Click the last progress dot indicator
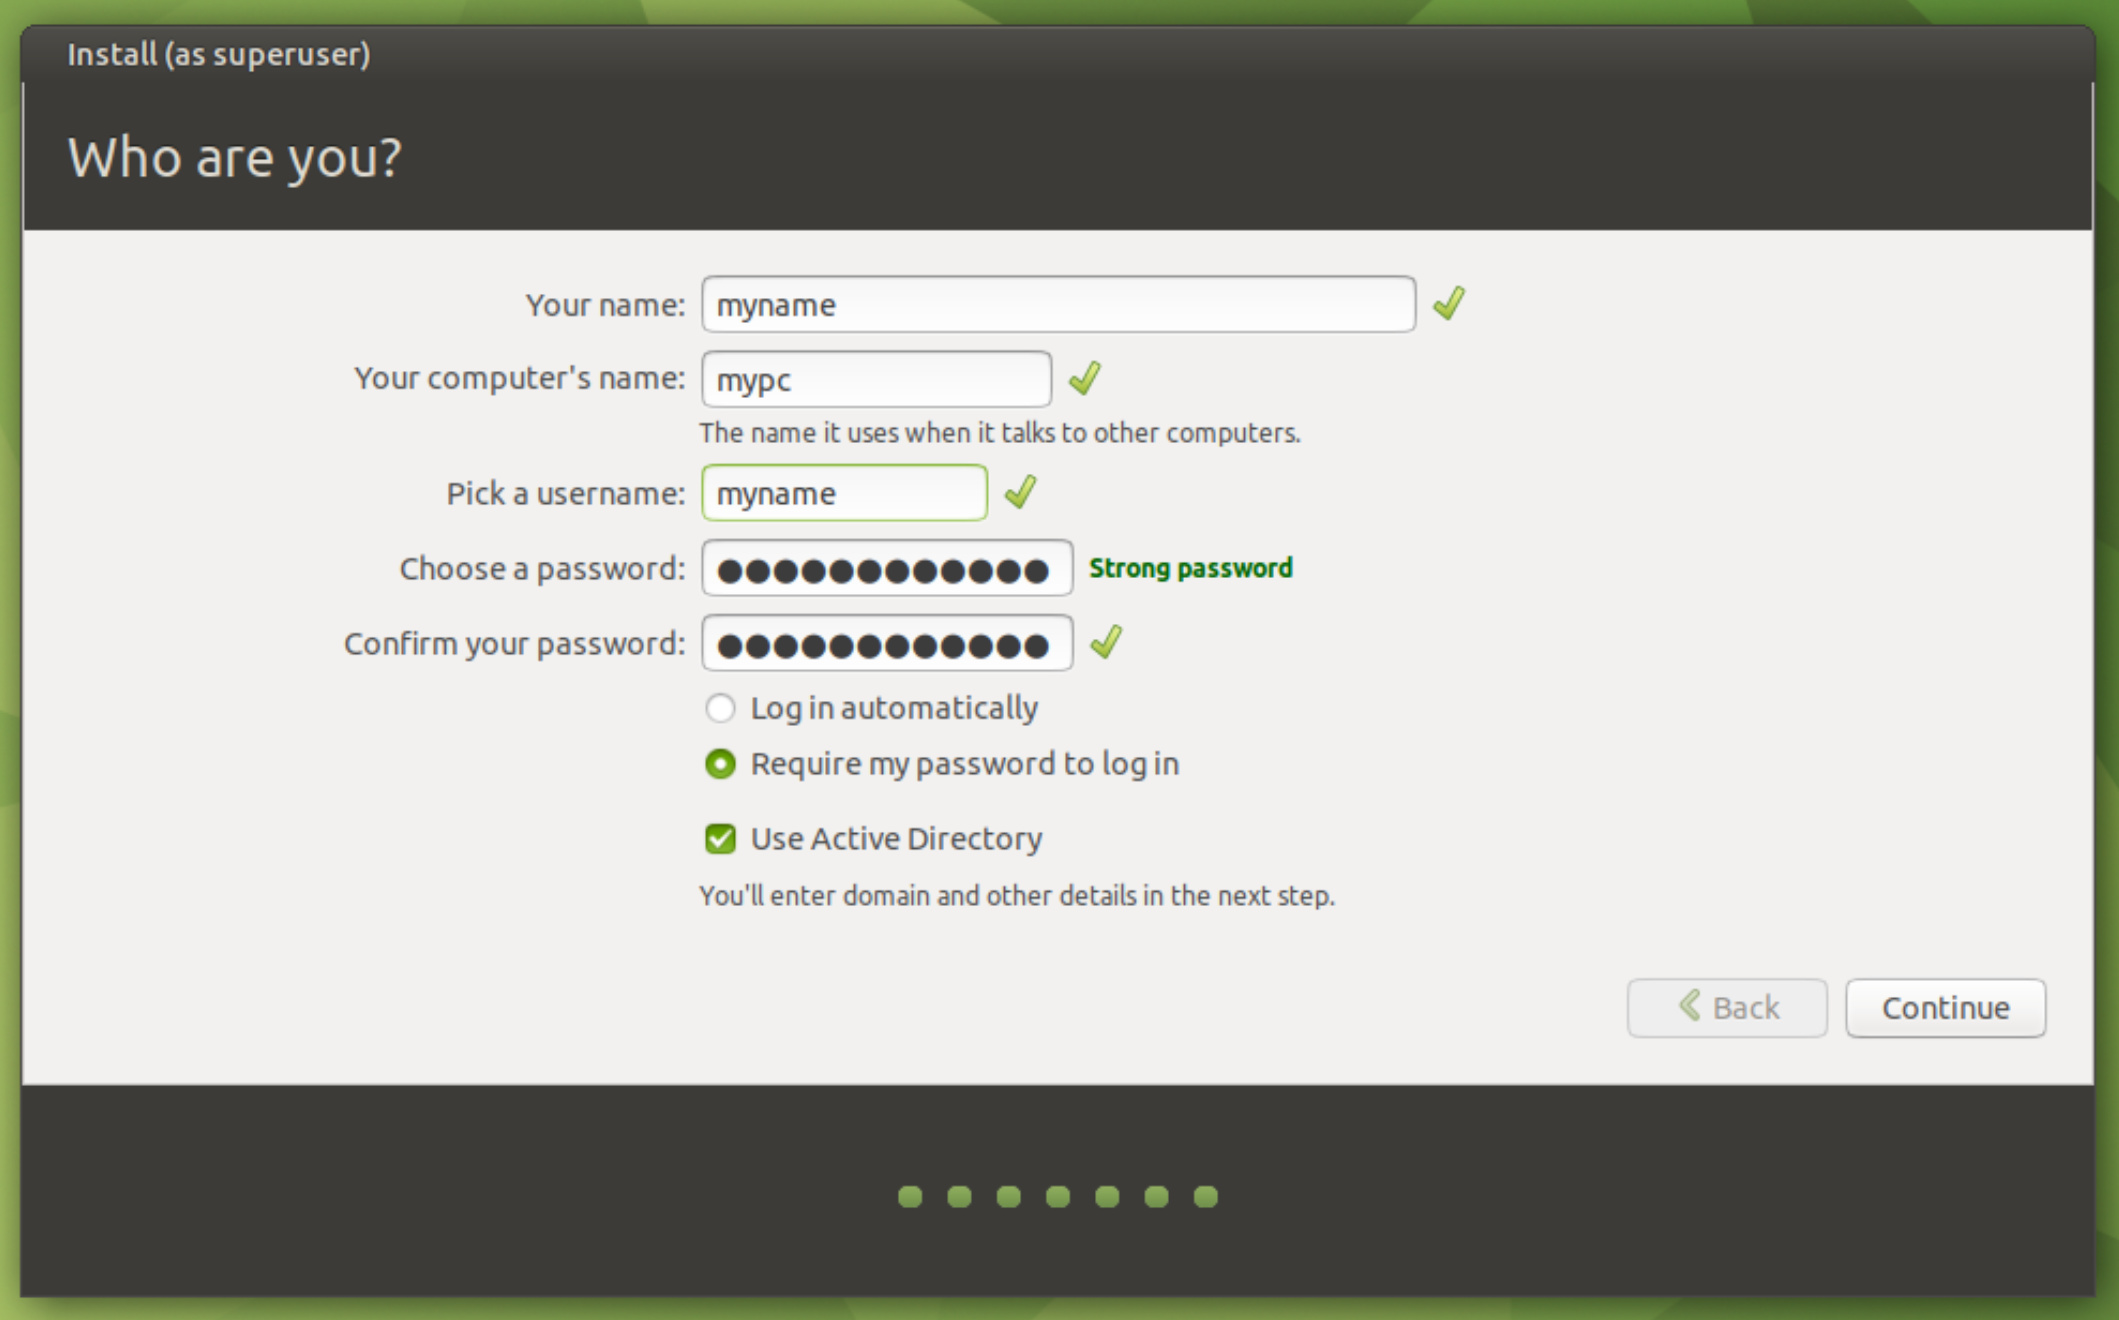Viewport: 2119px width, 1320px height. pos(1206,1196)
